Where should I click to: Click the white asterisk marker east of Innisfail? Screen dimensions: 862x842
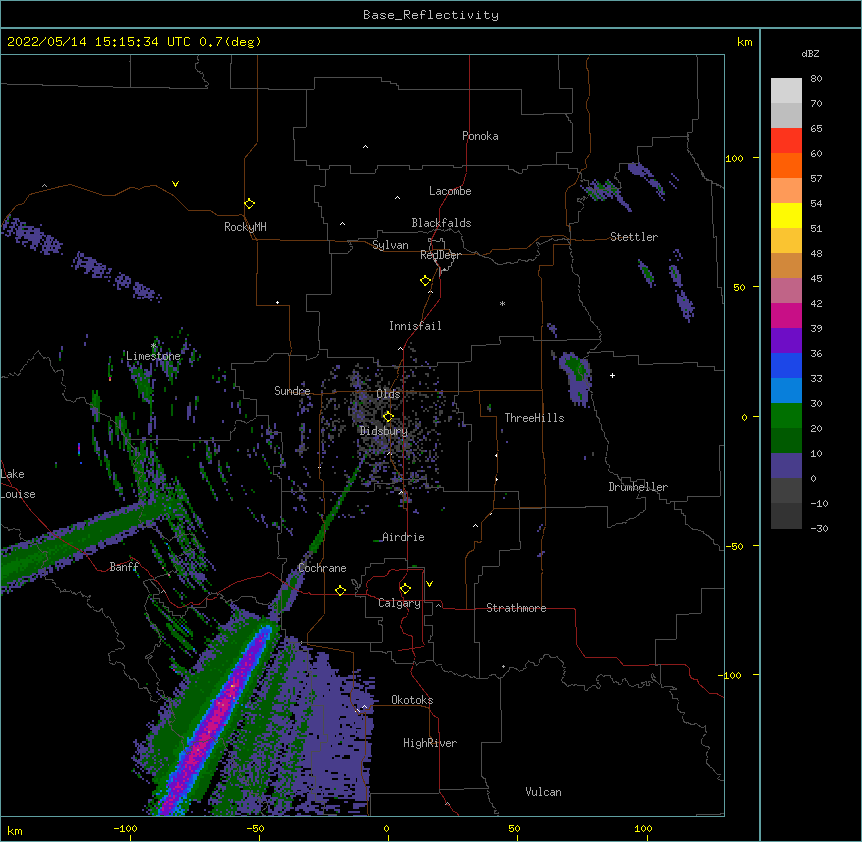(x=502, y=303)
